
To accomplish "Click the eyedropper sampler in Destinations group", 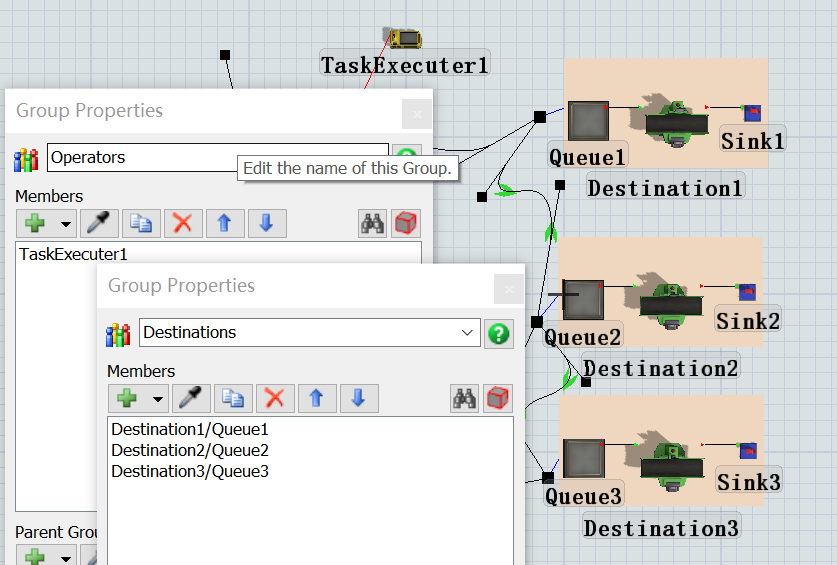I will [x=191, y=398].
